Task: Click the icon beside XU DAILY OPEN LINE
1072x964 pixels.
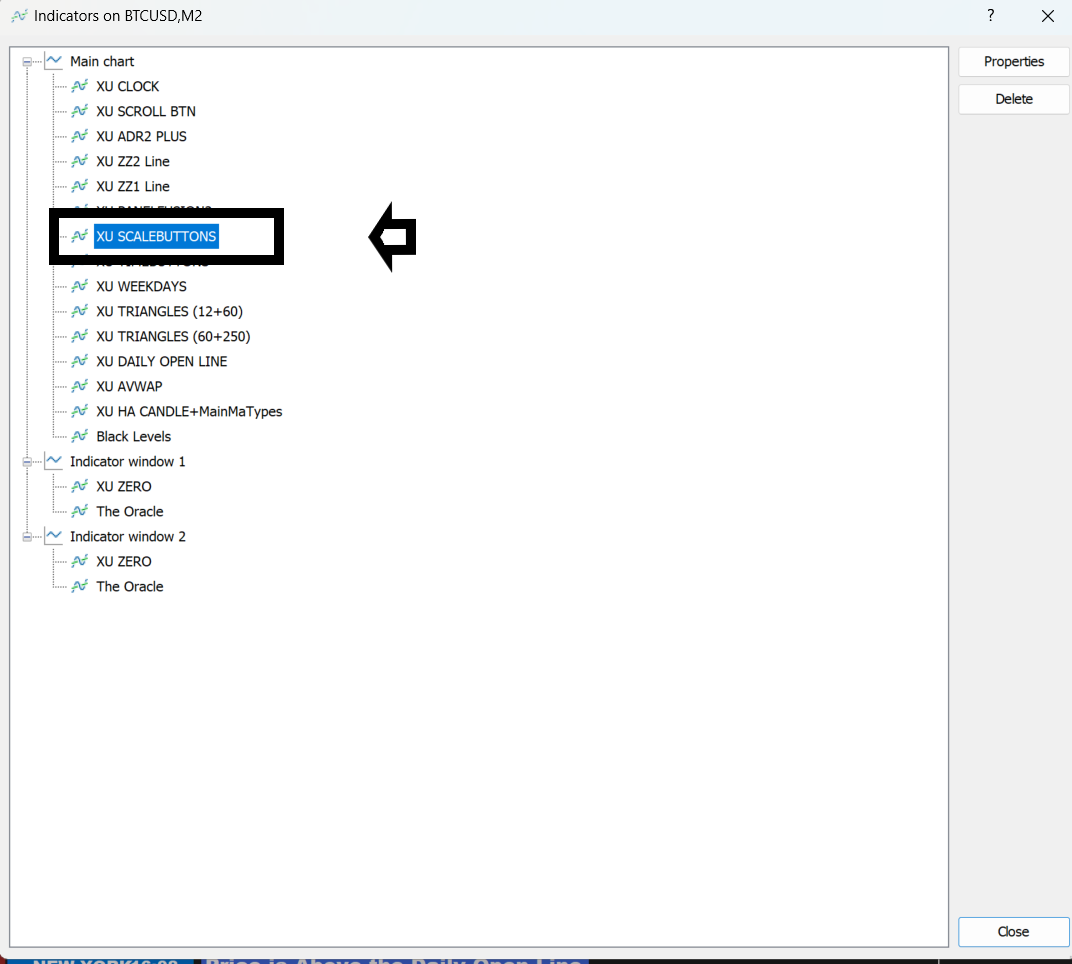Action: [x=79, y=361]
